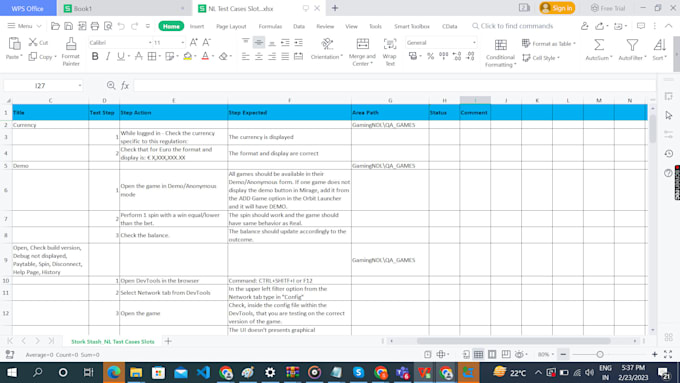Image resolution: width=680 pixels, height=383 pixels.
Task: Click the zoom out minus button
Action: (563, 354)
